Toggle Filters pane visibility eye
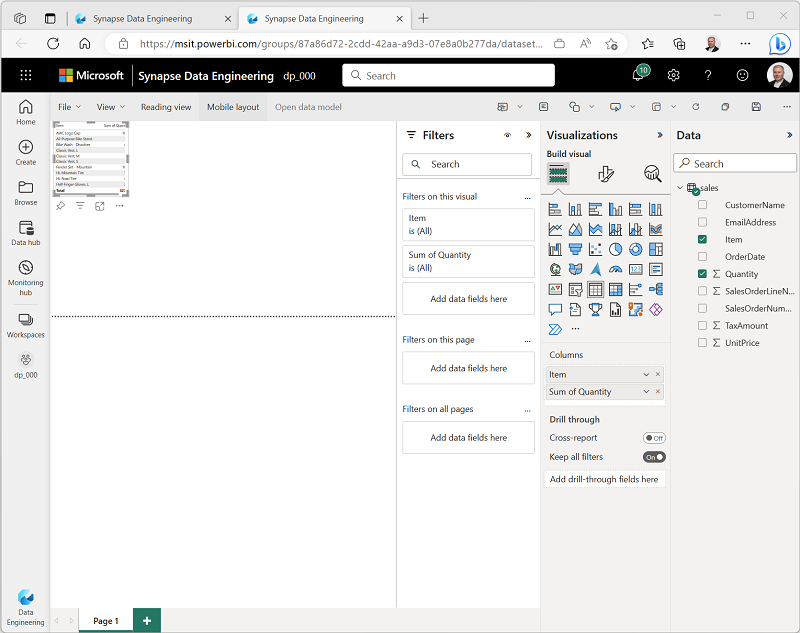Image resolution: width=800 pixels, height=633 pixels. coord(507,135)
